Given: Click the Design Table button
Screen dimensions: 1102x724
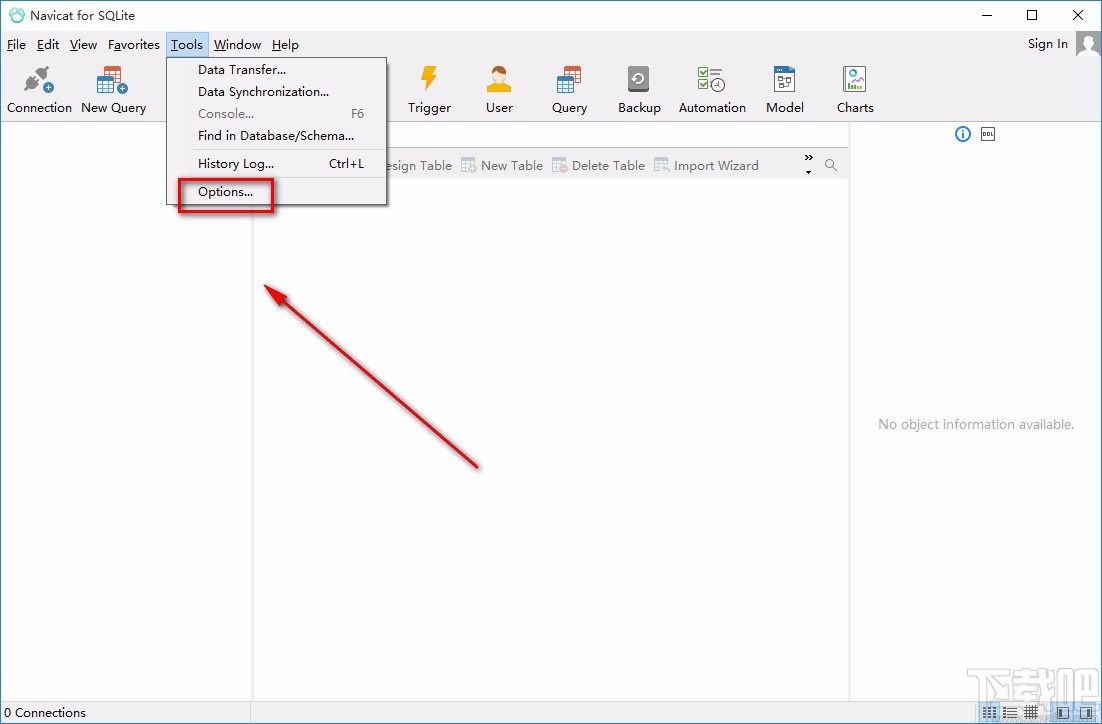Looking at the screenshot, I should tap(419, 165).
